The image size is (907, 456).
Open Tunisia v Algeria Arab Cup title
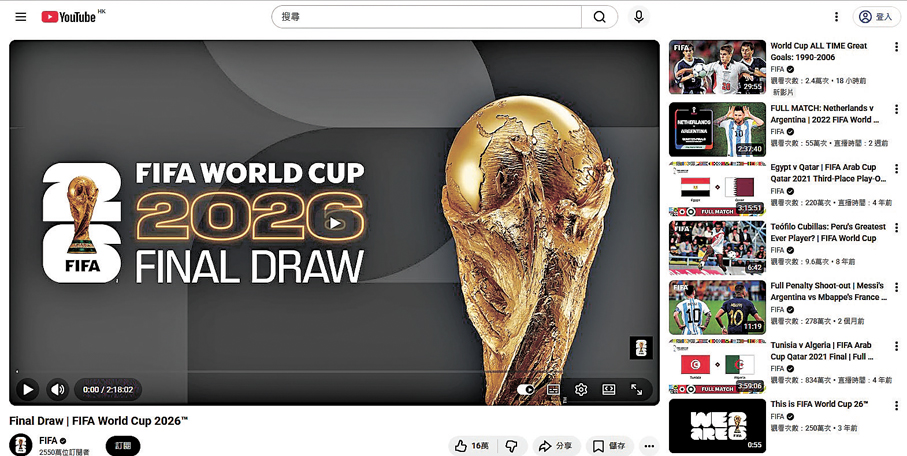pos(822,351)
